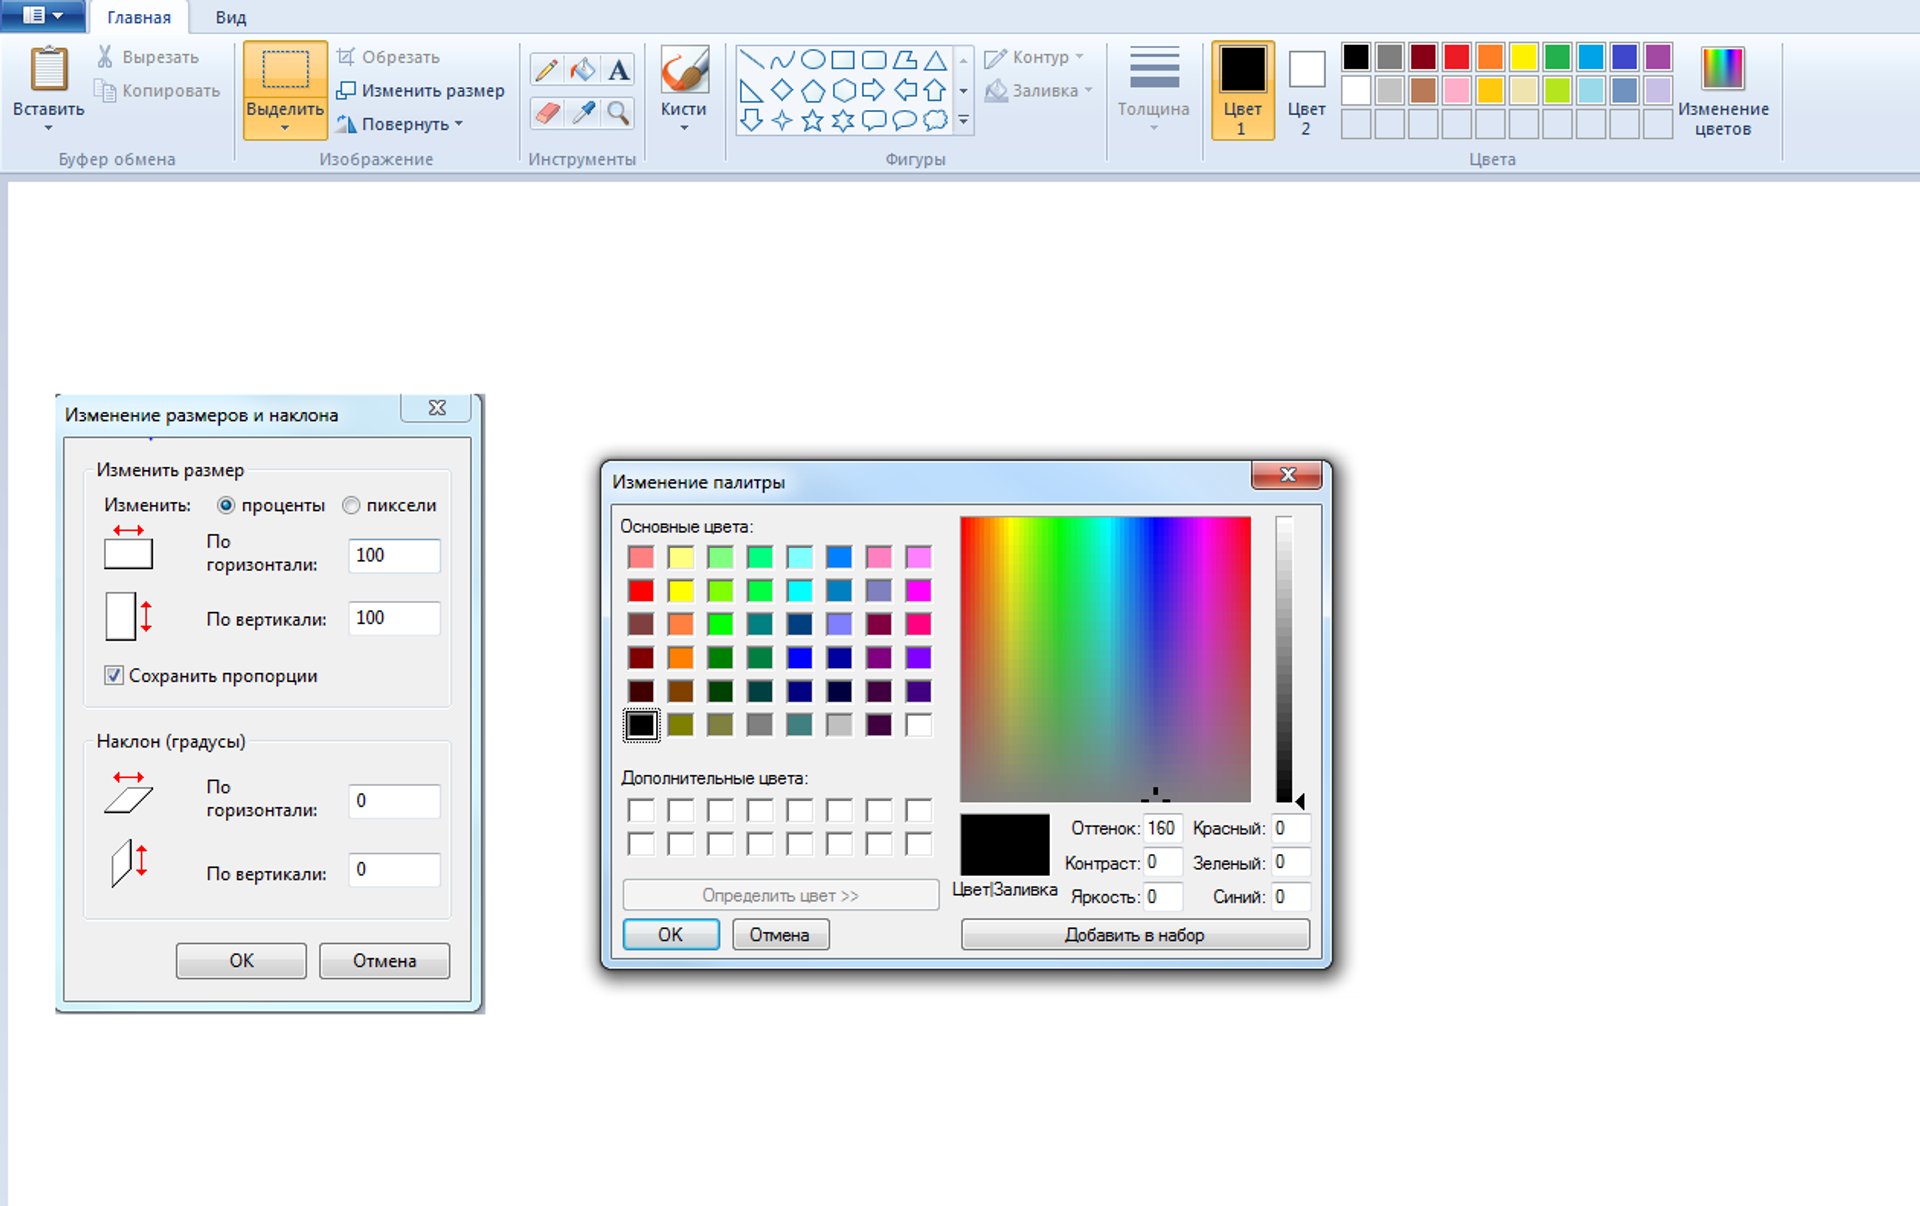Select the пиксели radio button
Image resolution: width=1920 pixels, height=1206 pixels.
(x=351, y=506)
